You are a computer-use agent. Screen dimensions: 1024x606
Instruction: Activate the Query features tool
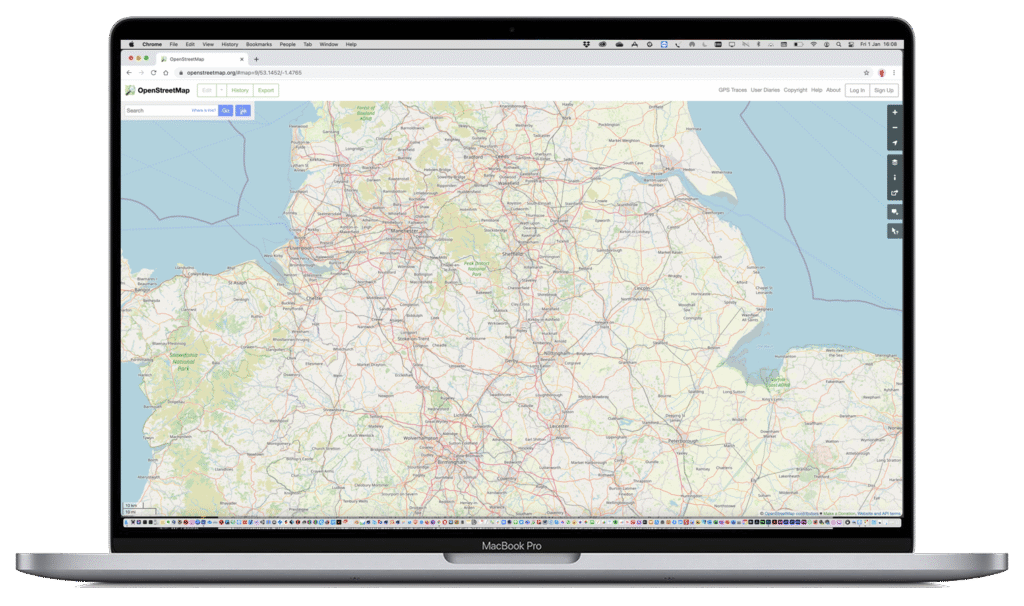click(895, 231)
